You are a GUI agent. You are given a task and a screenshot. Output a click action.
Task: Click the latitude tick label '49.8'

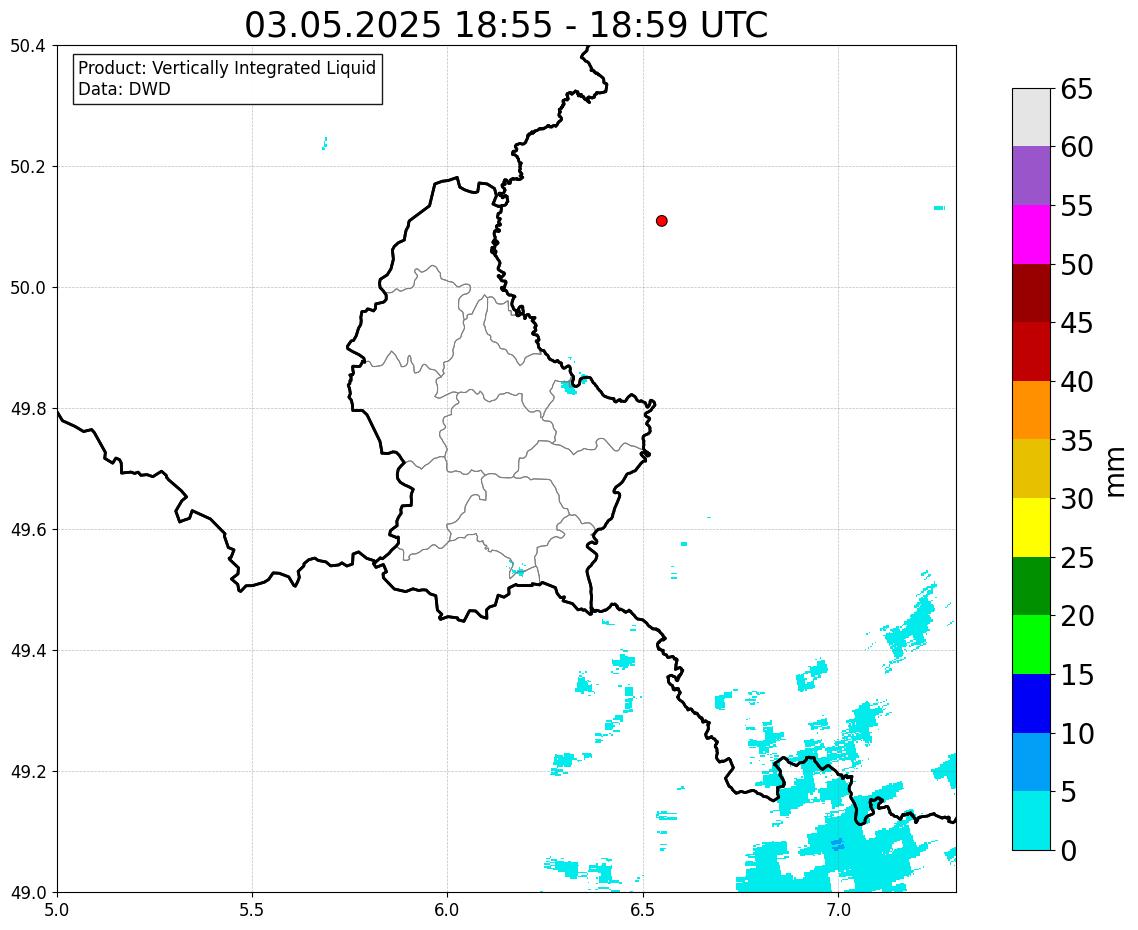[28, 409]
